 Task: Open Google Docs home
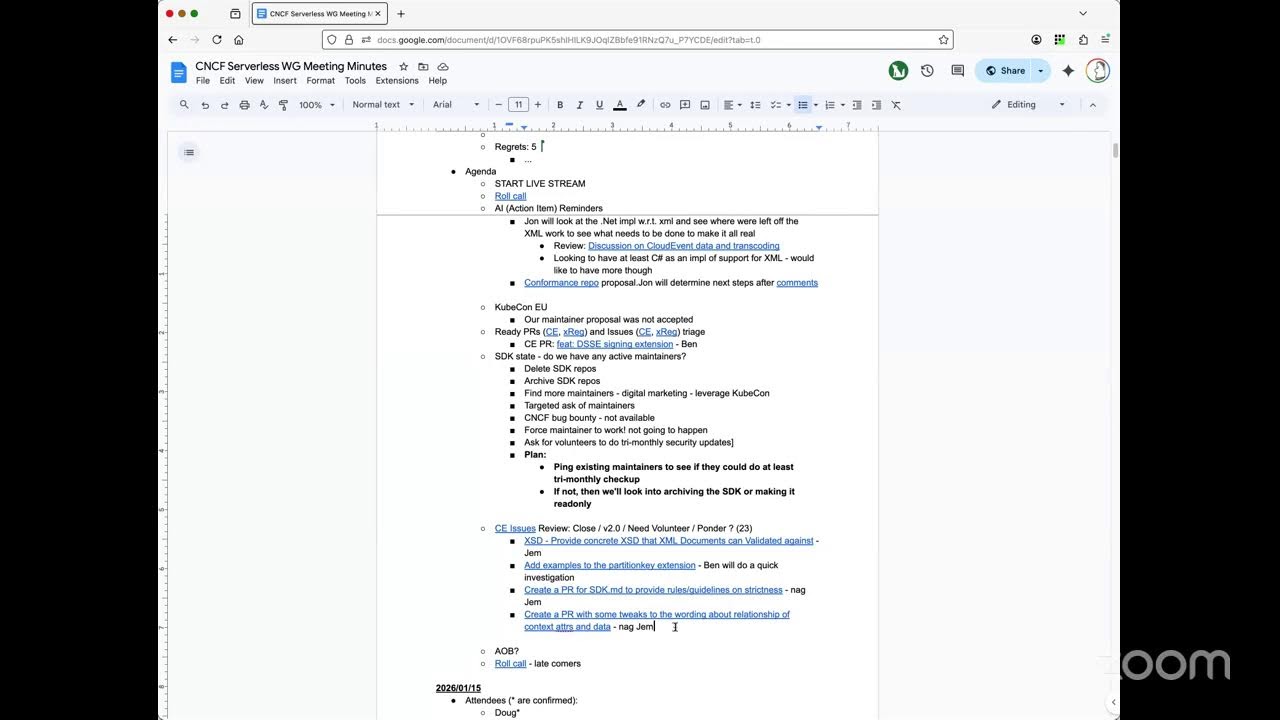pyautogui.click(x=179, y=72)
